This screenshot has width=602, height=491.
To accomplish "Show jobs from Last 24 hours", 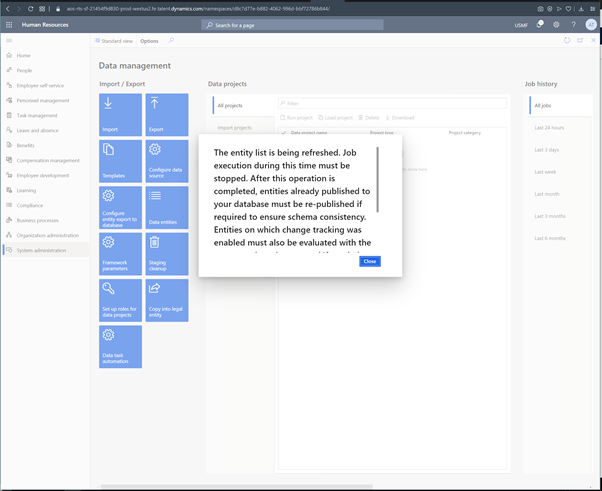I will coord(549,128).
